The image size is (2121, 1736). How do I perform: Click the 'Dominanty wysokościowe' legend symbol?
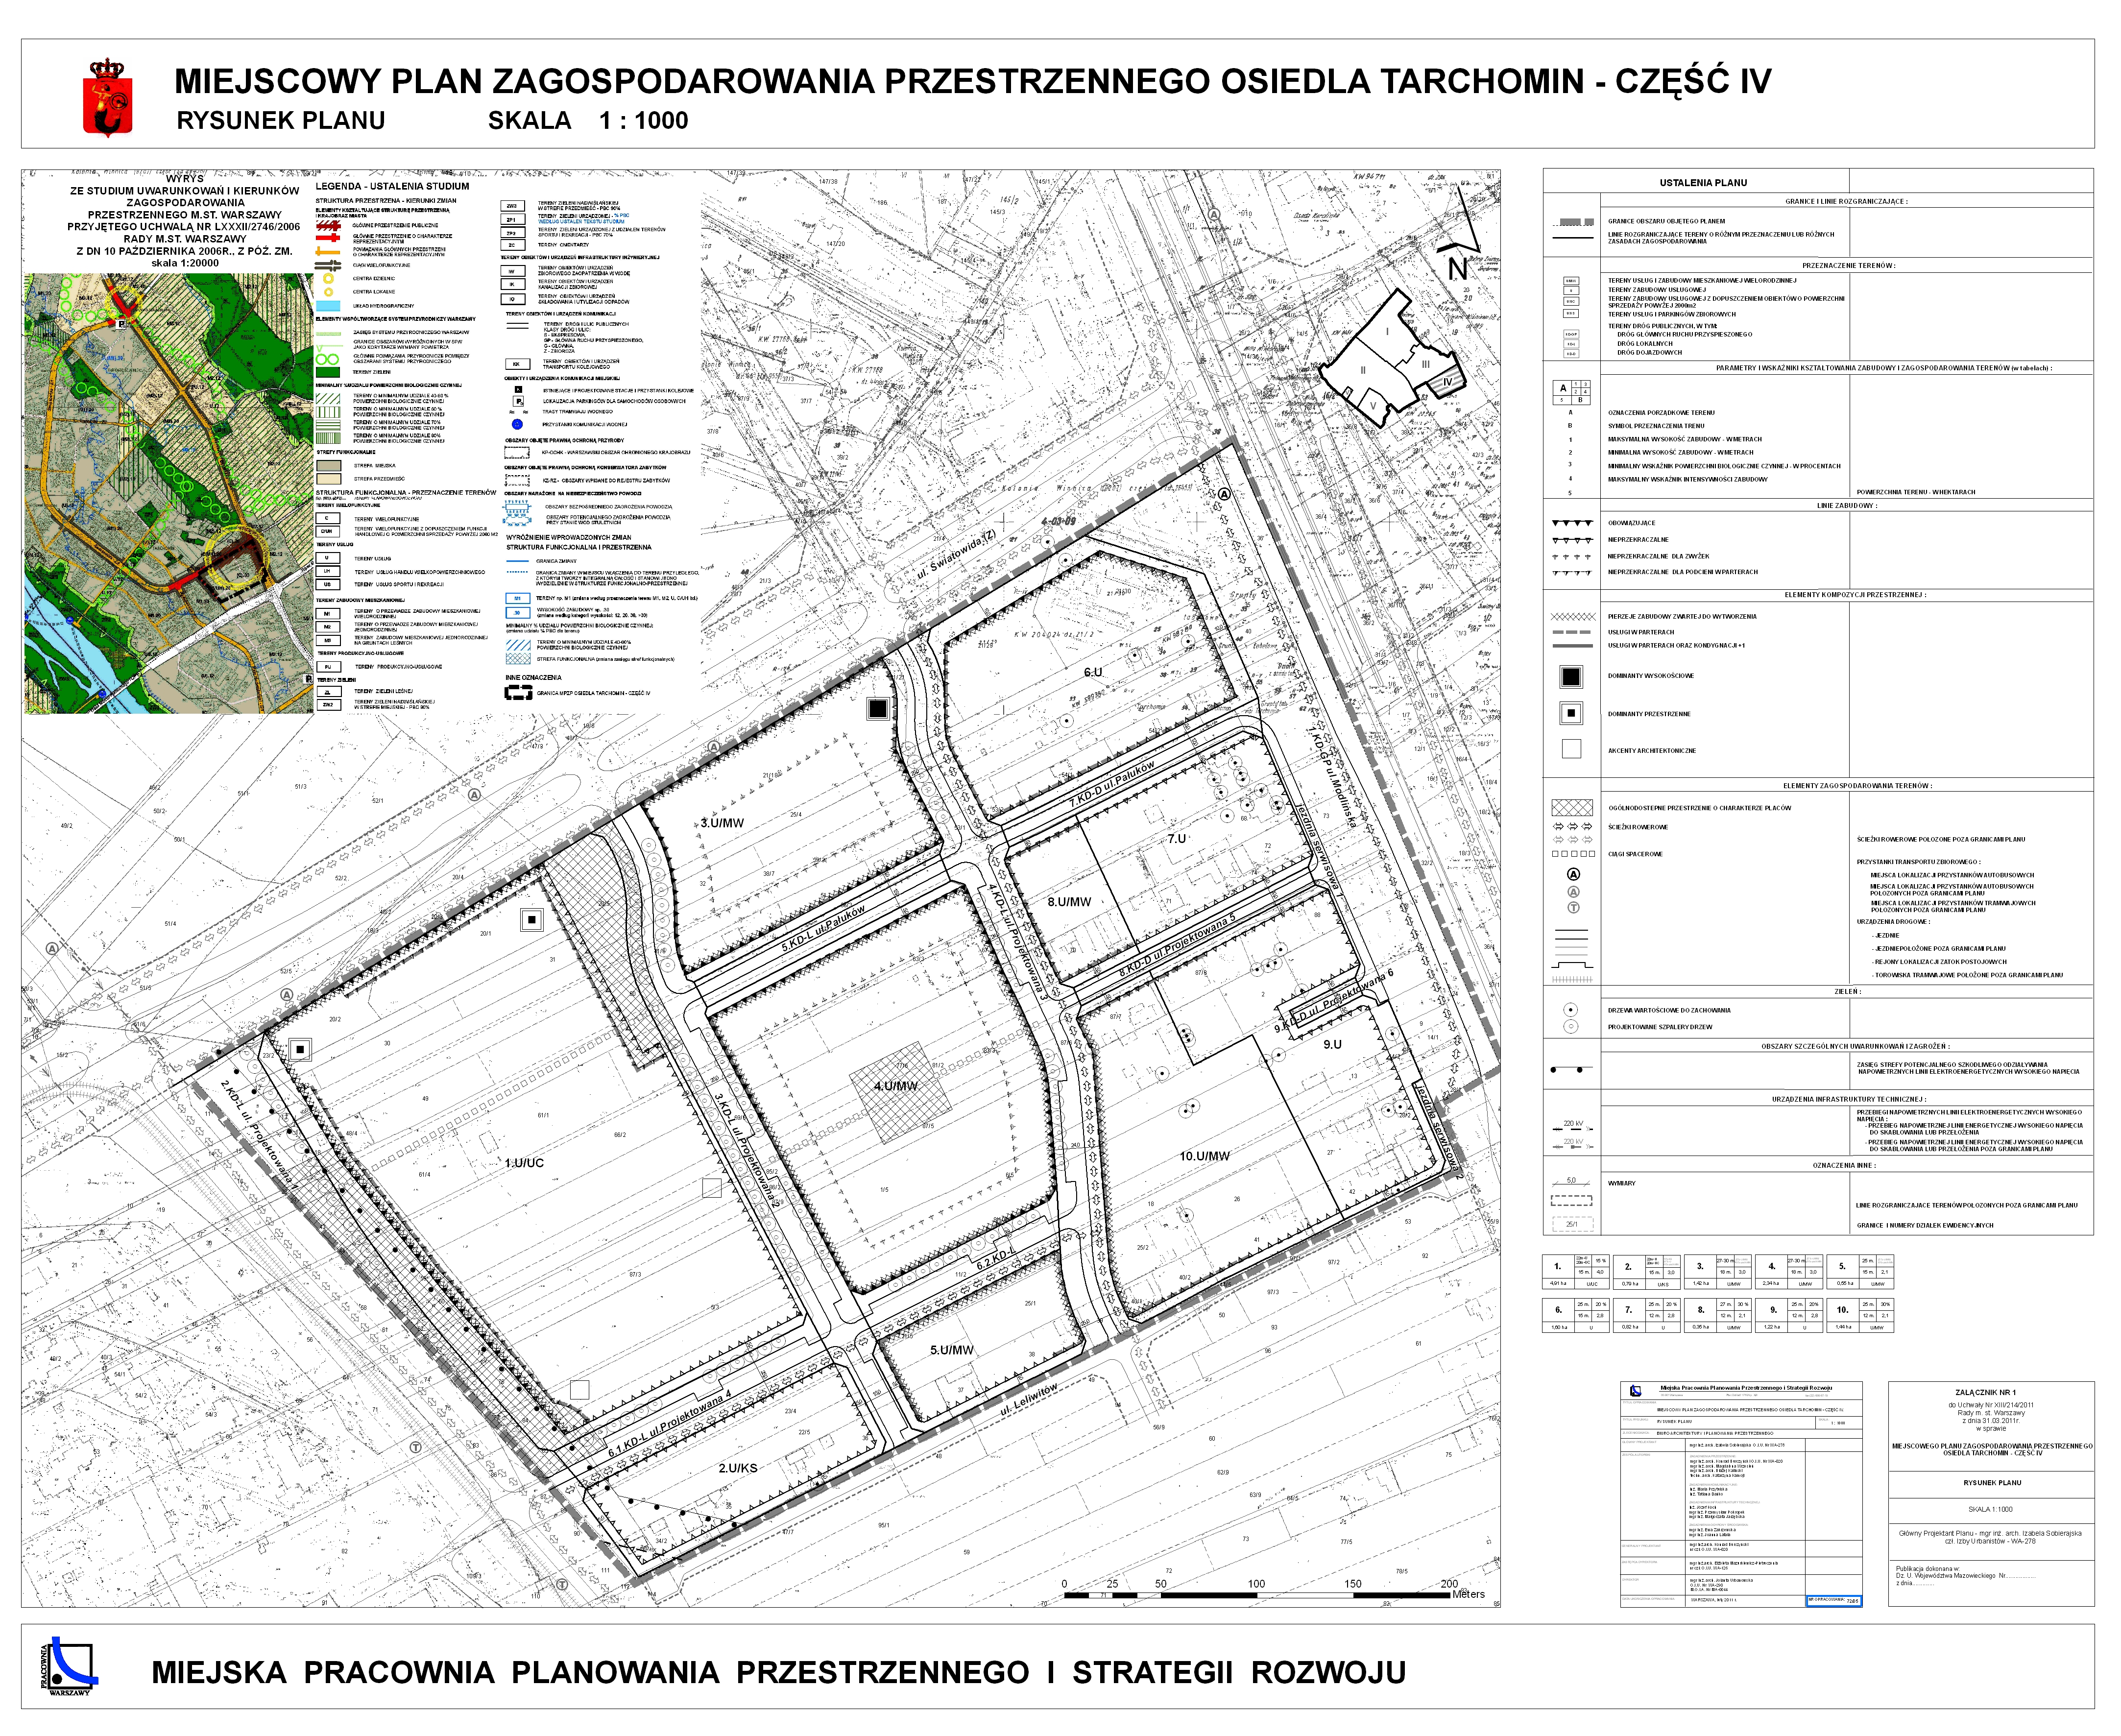coord(1571,677)
